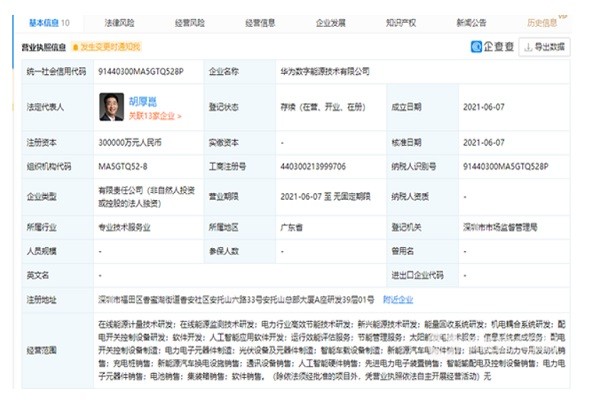
Task: Click the 进出口企业代码 label cell
Action: pyautogui.click(x=422, y=275)
